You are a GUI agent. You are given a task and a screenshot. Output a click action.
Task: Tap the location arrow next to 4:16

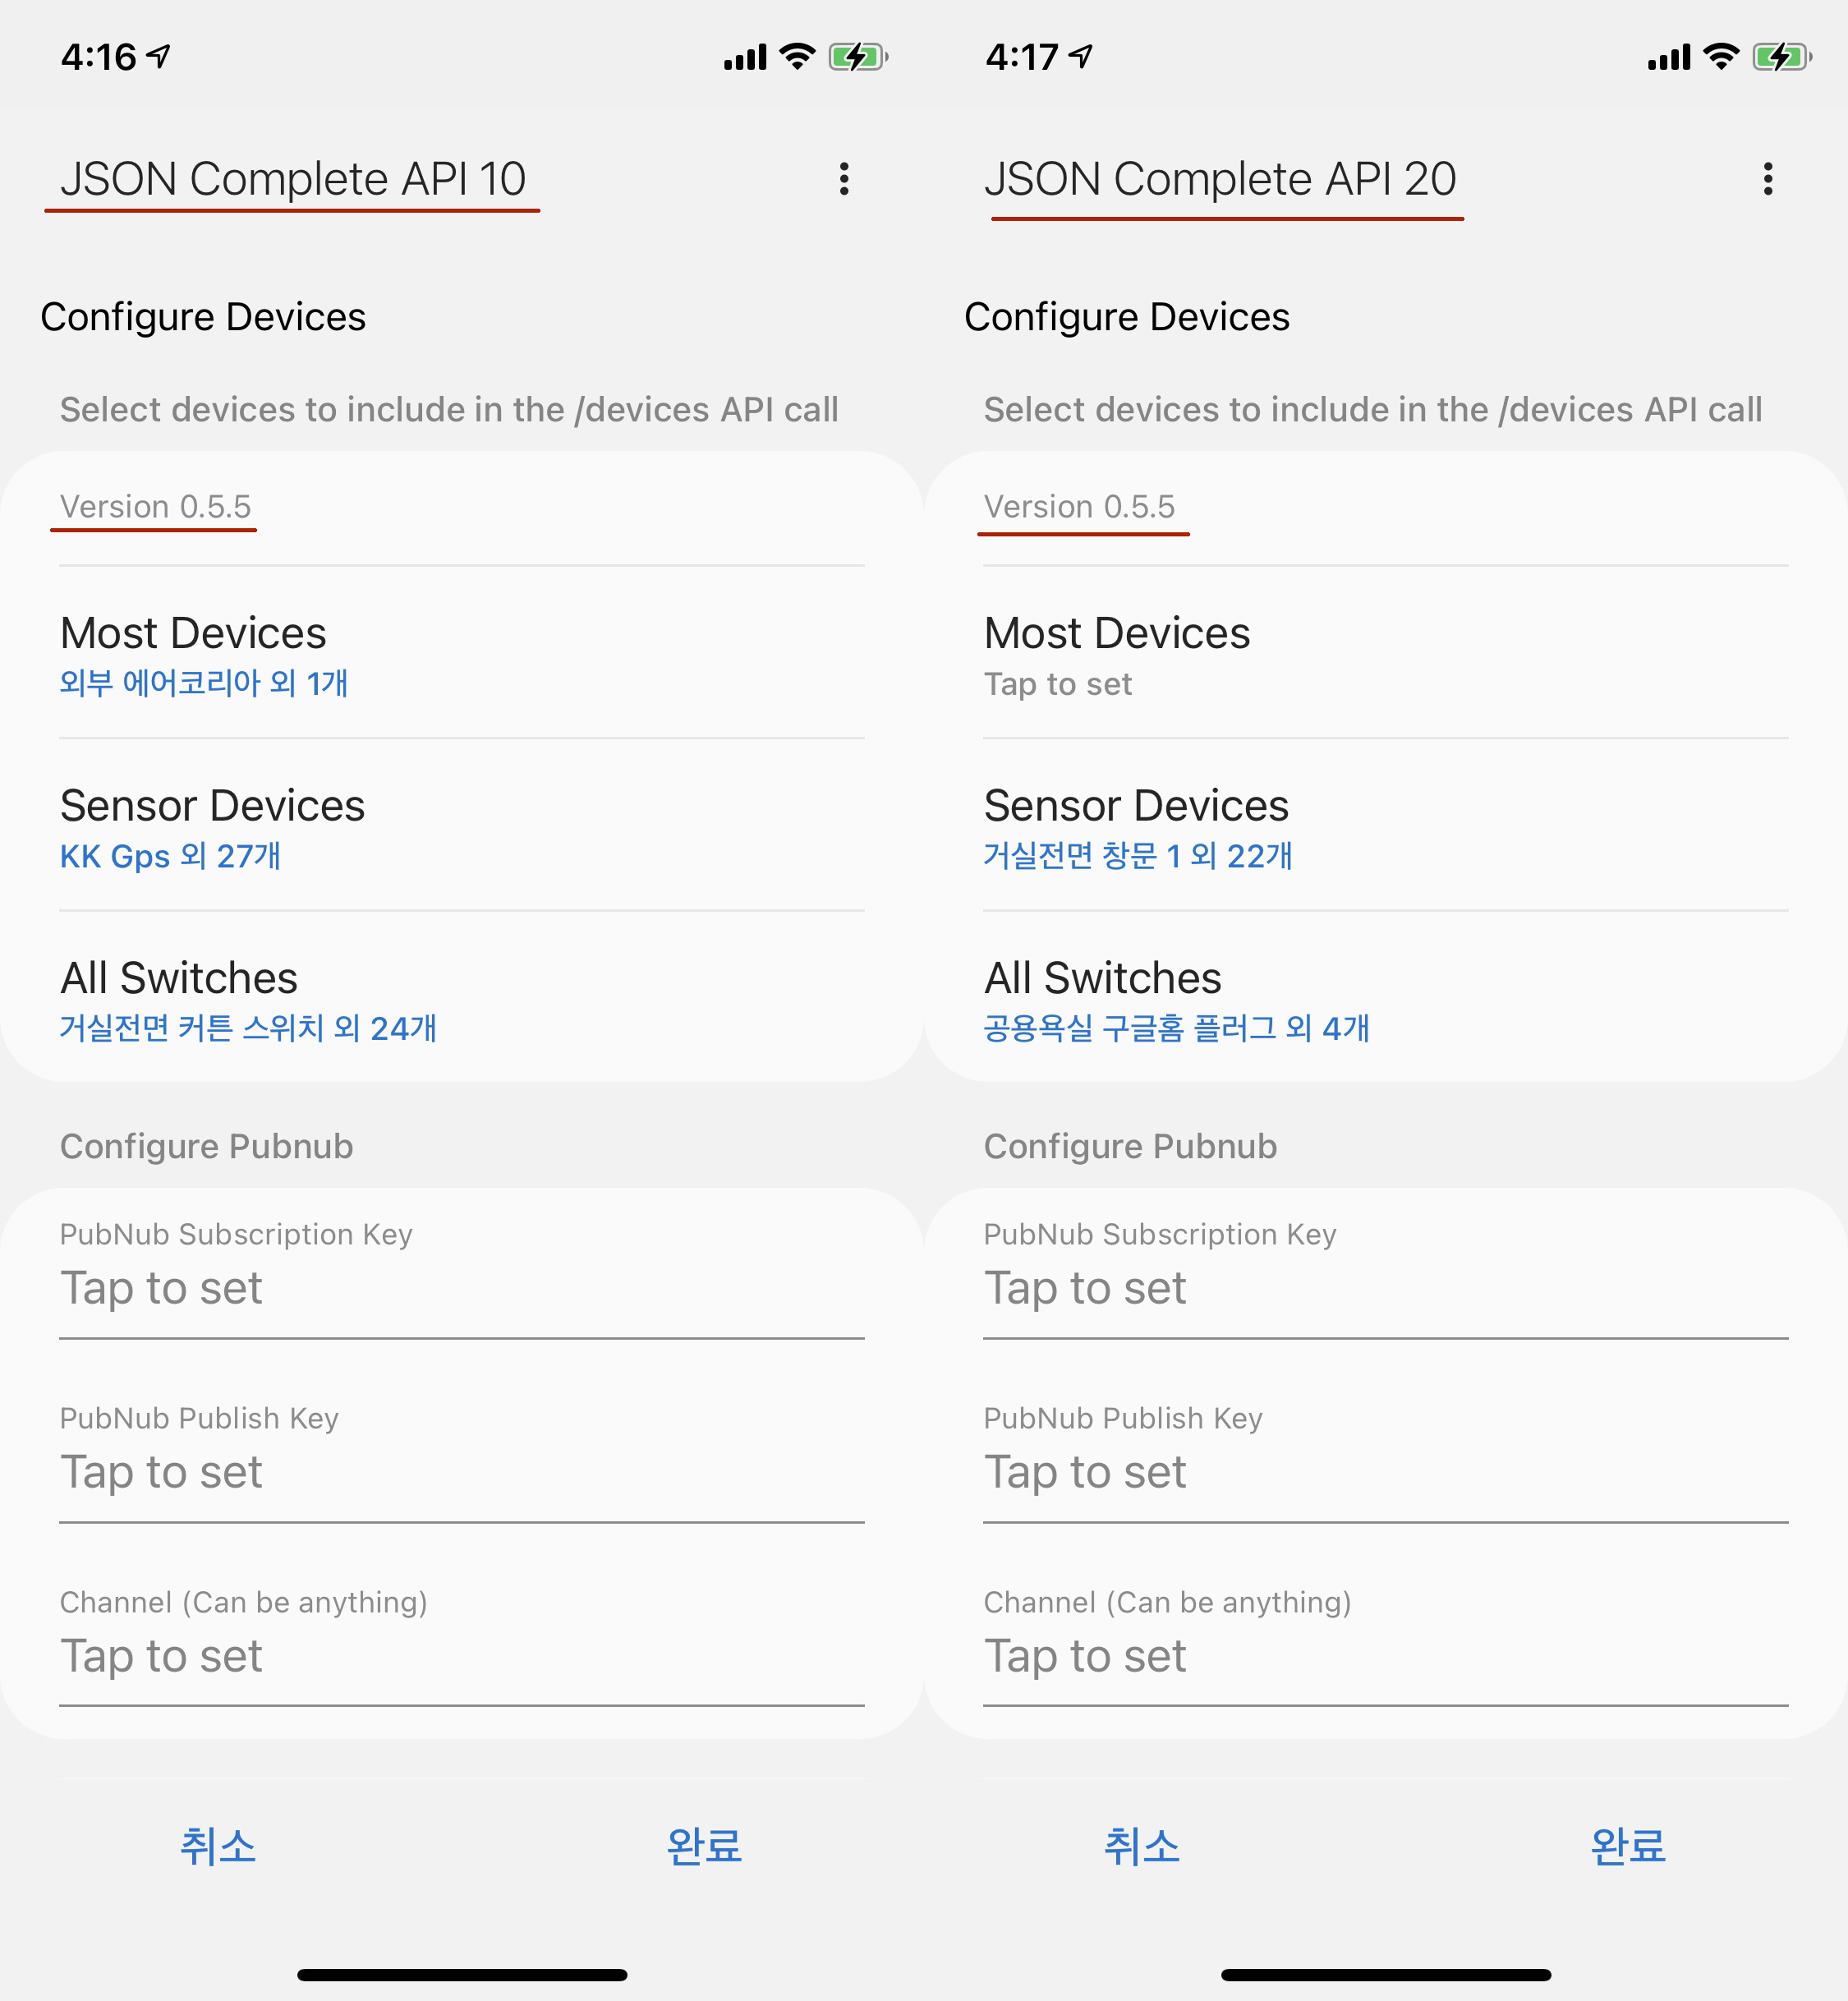coord(159,56)
